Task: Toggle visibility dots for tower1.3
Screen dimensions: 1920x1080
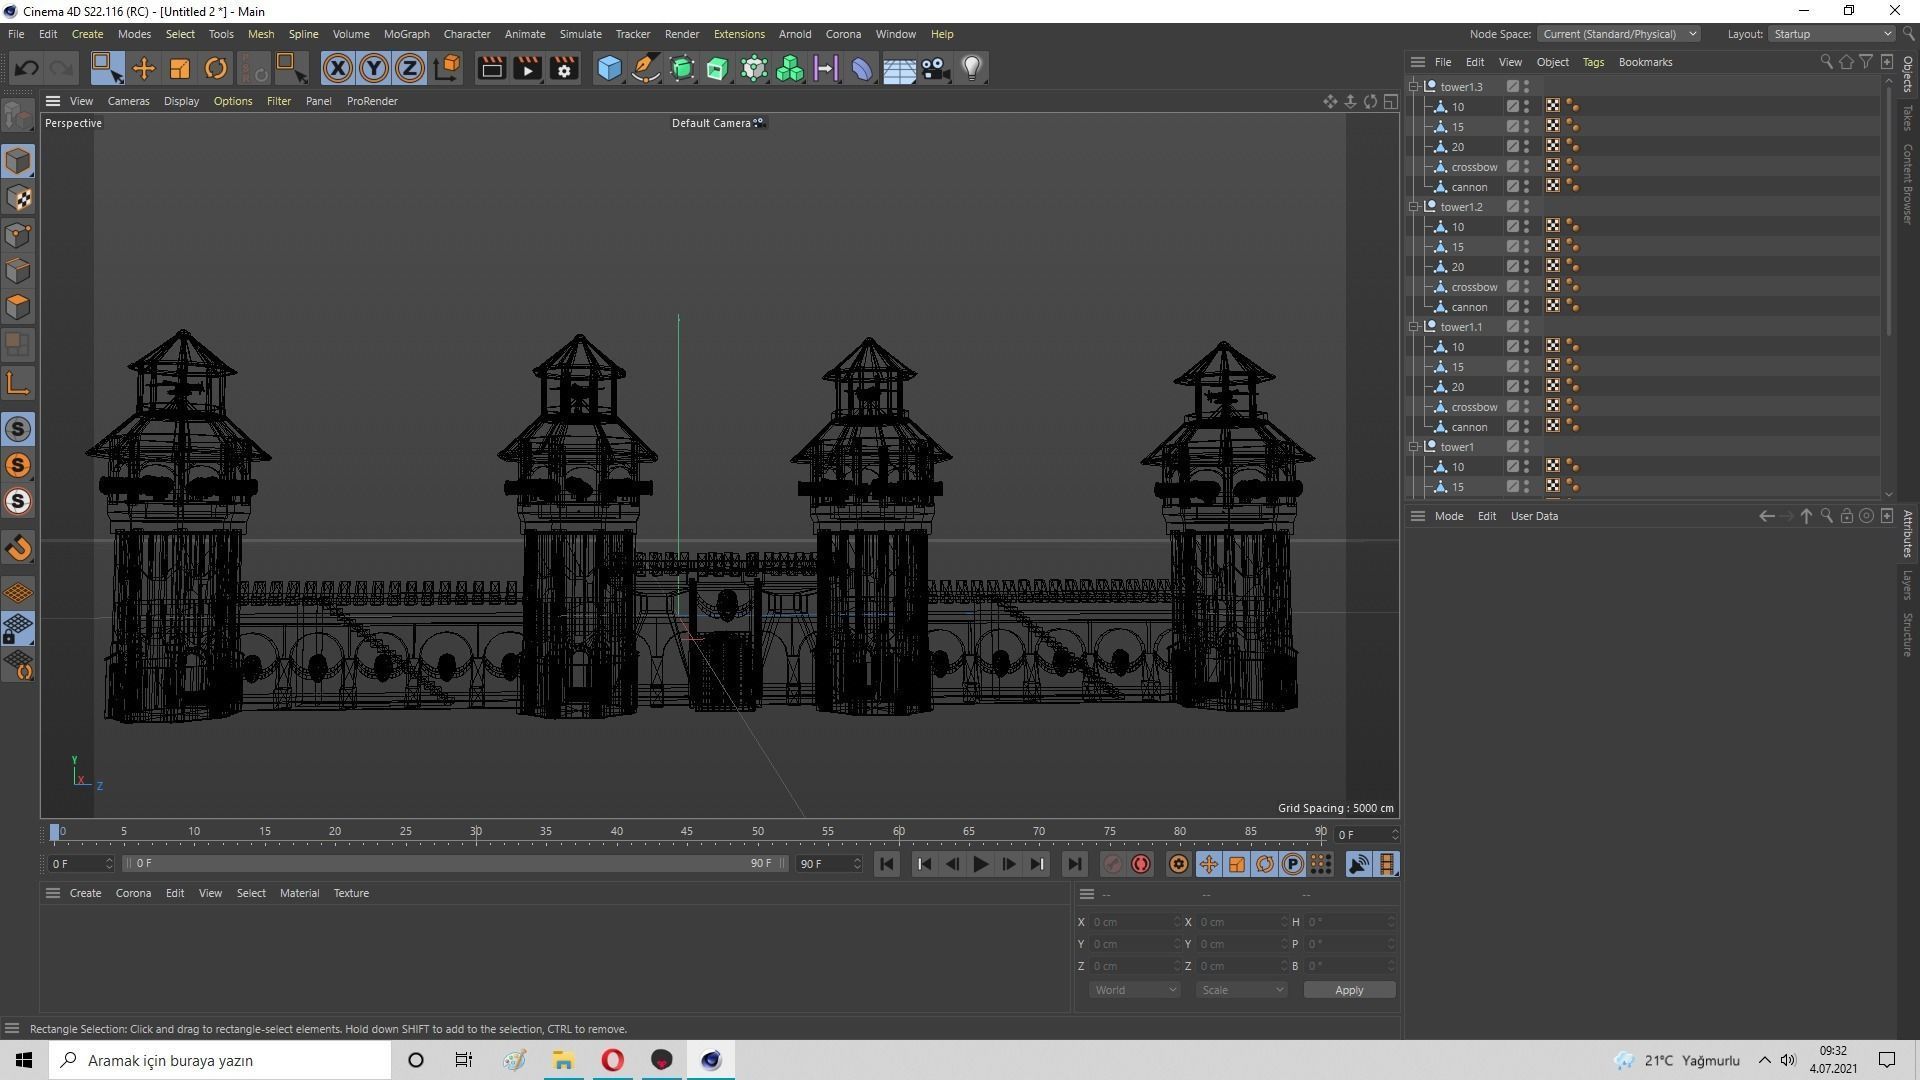Action: 1526,87
